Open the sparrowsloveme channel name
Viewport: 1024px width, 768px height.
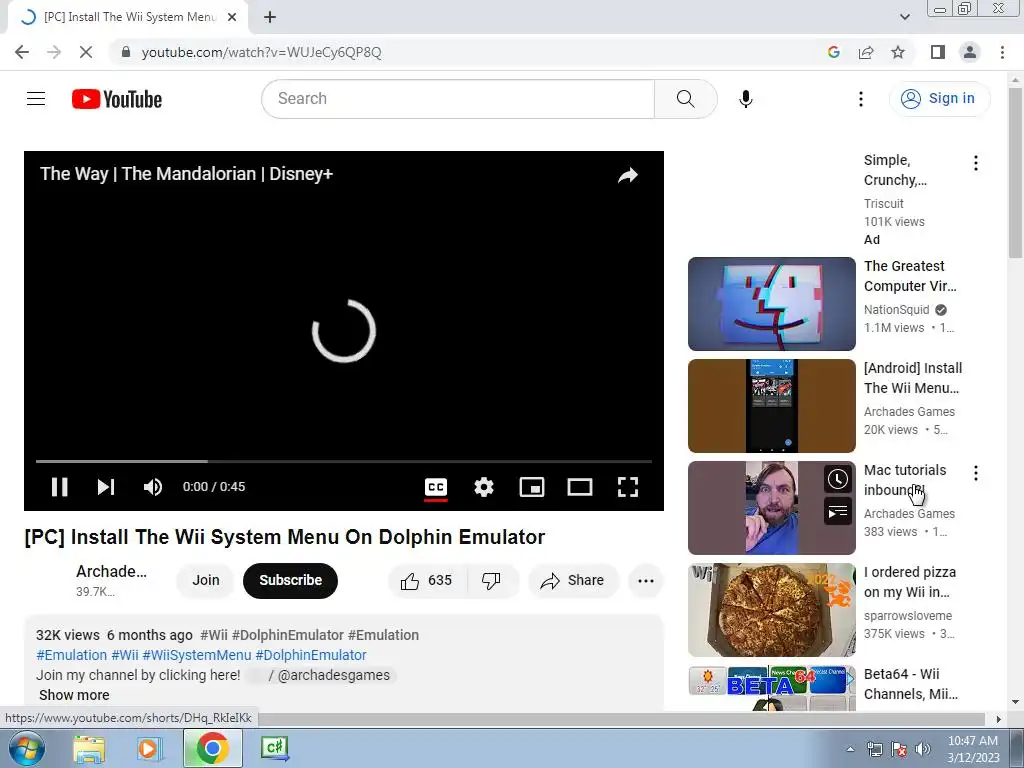(908, 616)
